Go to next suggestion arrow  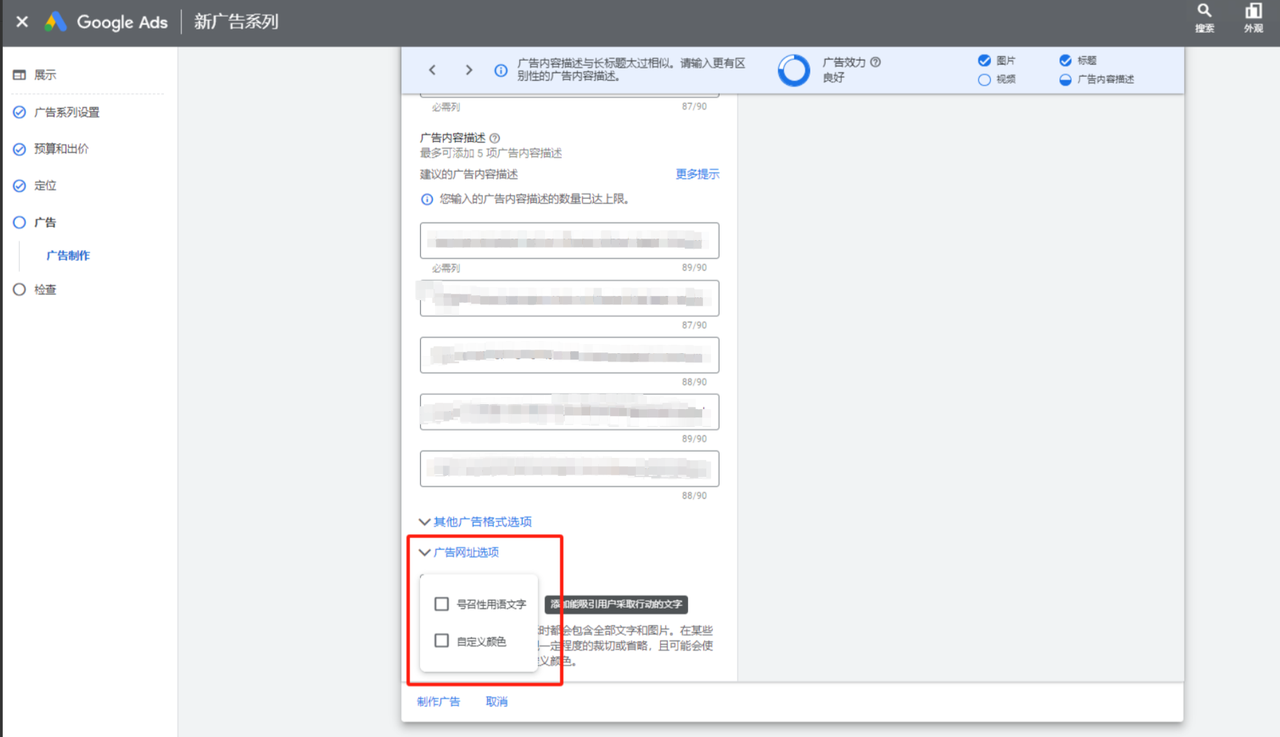coord(469,70)
